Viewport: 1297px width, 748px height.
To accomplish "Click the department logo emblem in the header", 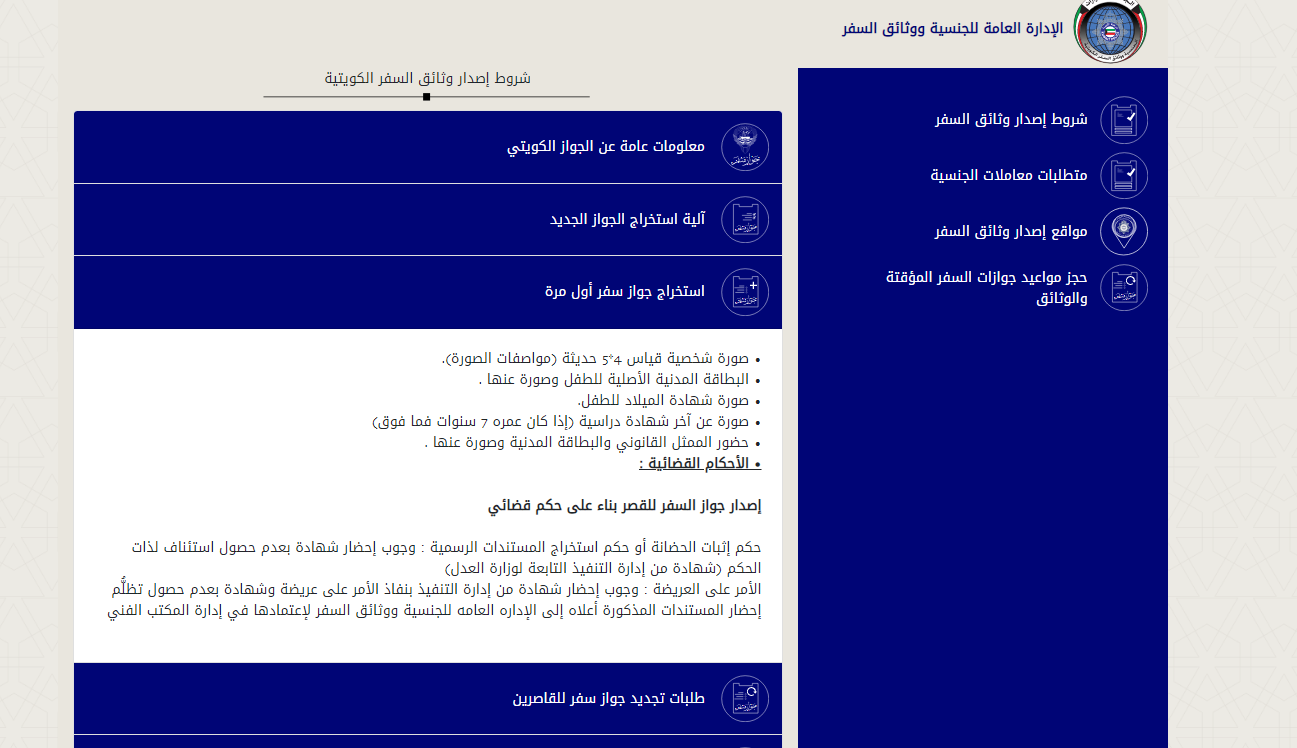I will tap(1110, 30).
